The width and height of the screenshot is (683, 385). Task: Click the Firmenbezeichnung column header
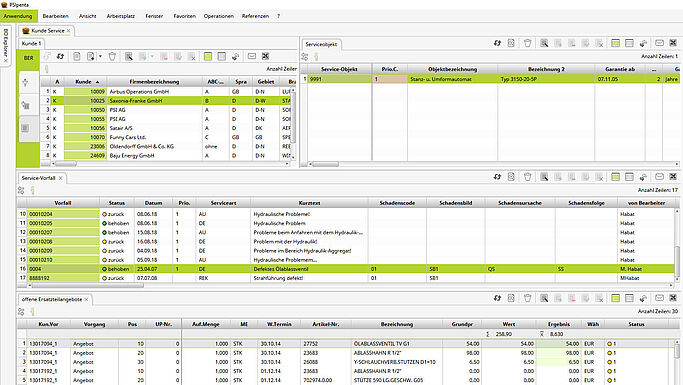pos(154,82)
